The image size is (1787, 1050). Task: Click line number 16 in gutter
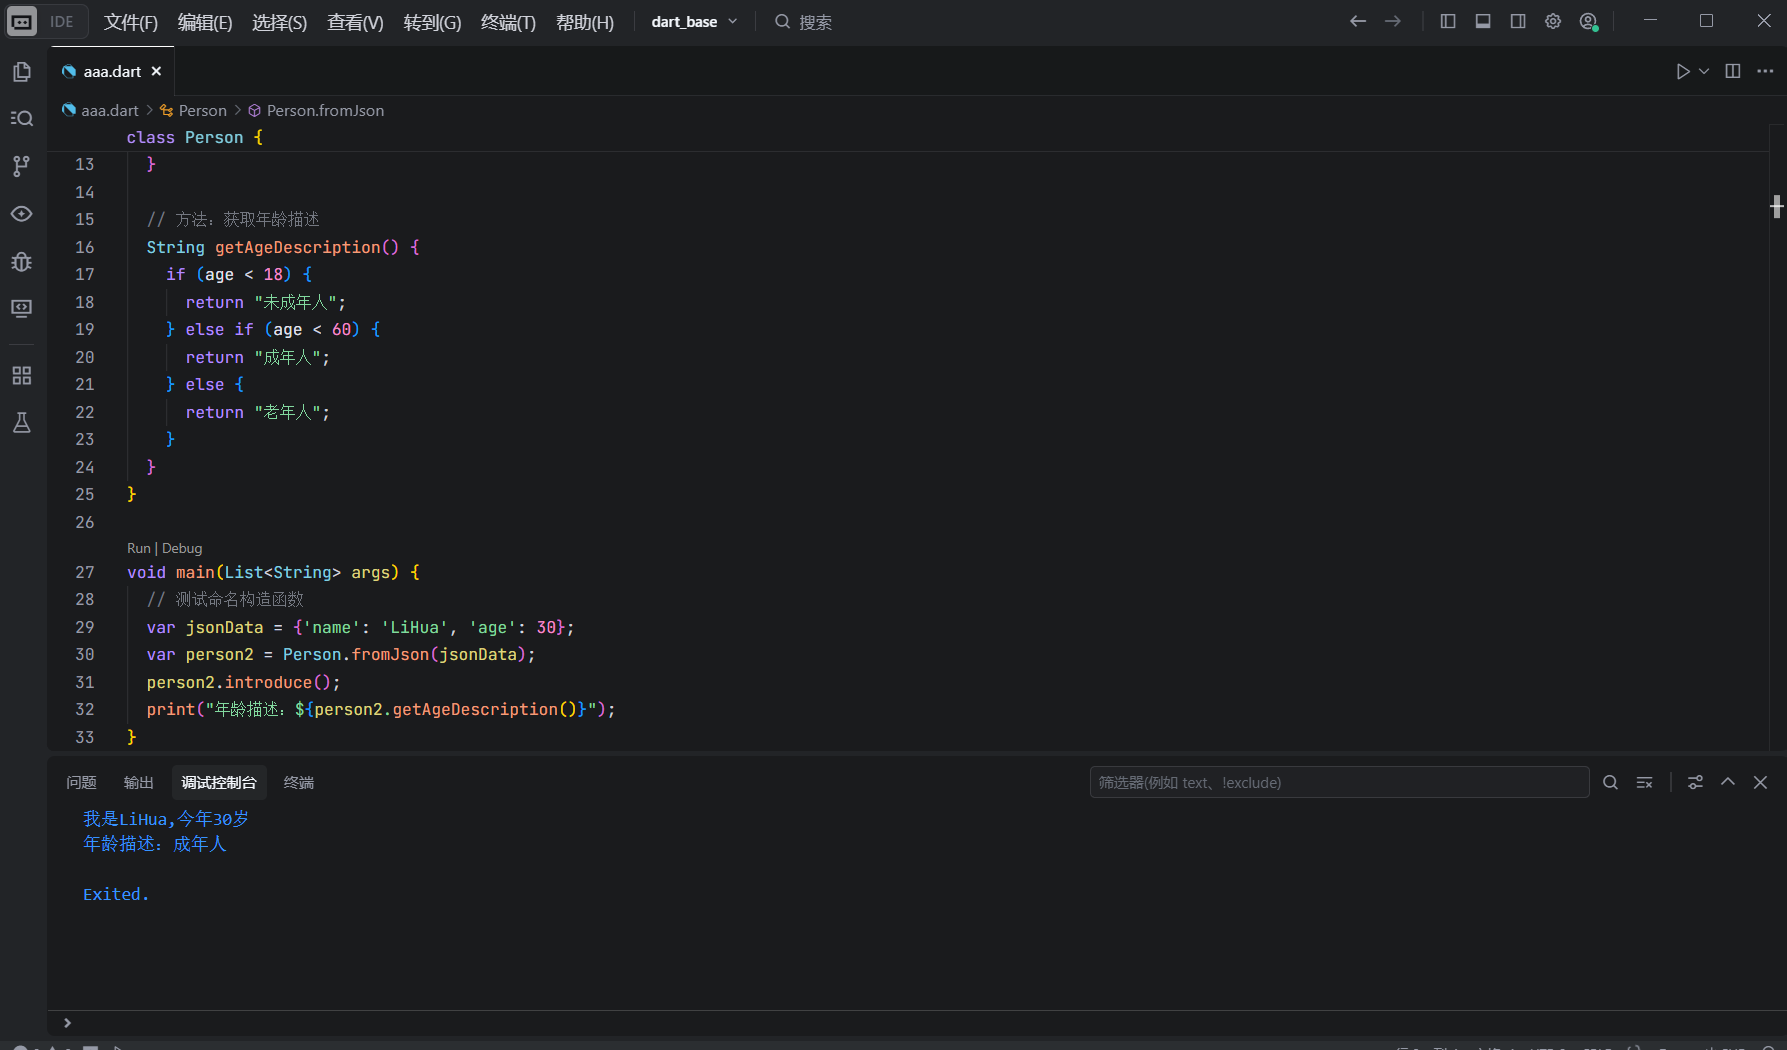pyautogui.click(x=85, y=247)
